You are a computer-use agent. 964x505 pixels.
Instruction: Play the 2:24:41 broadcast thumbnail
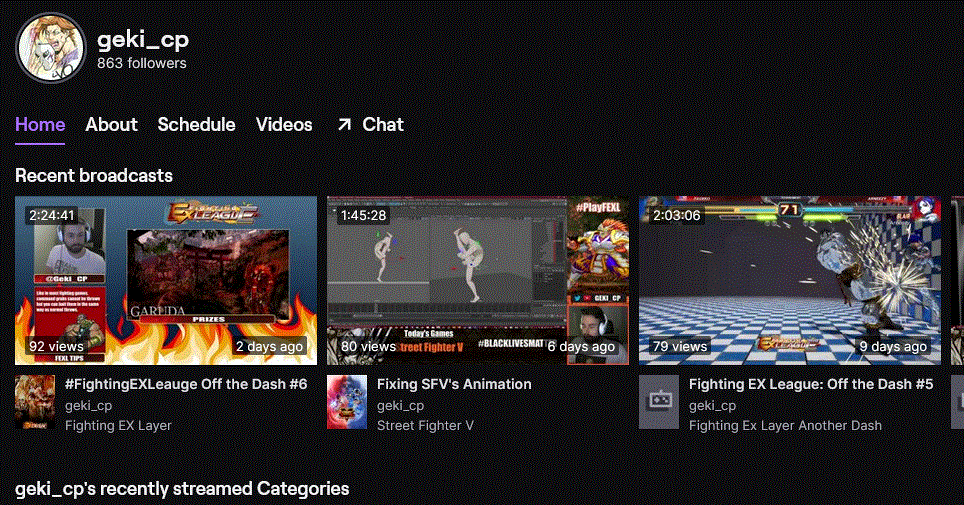[x=166, y=280]
